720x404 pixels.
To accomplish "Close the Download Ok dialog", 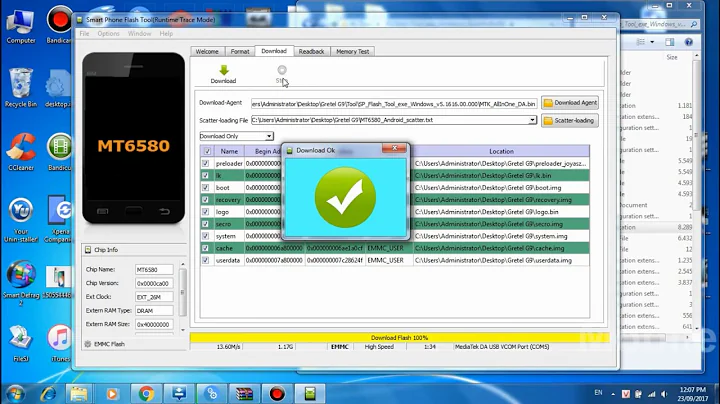I will 394,148.
